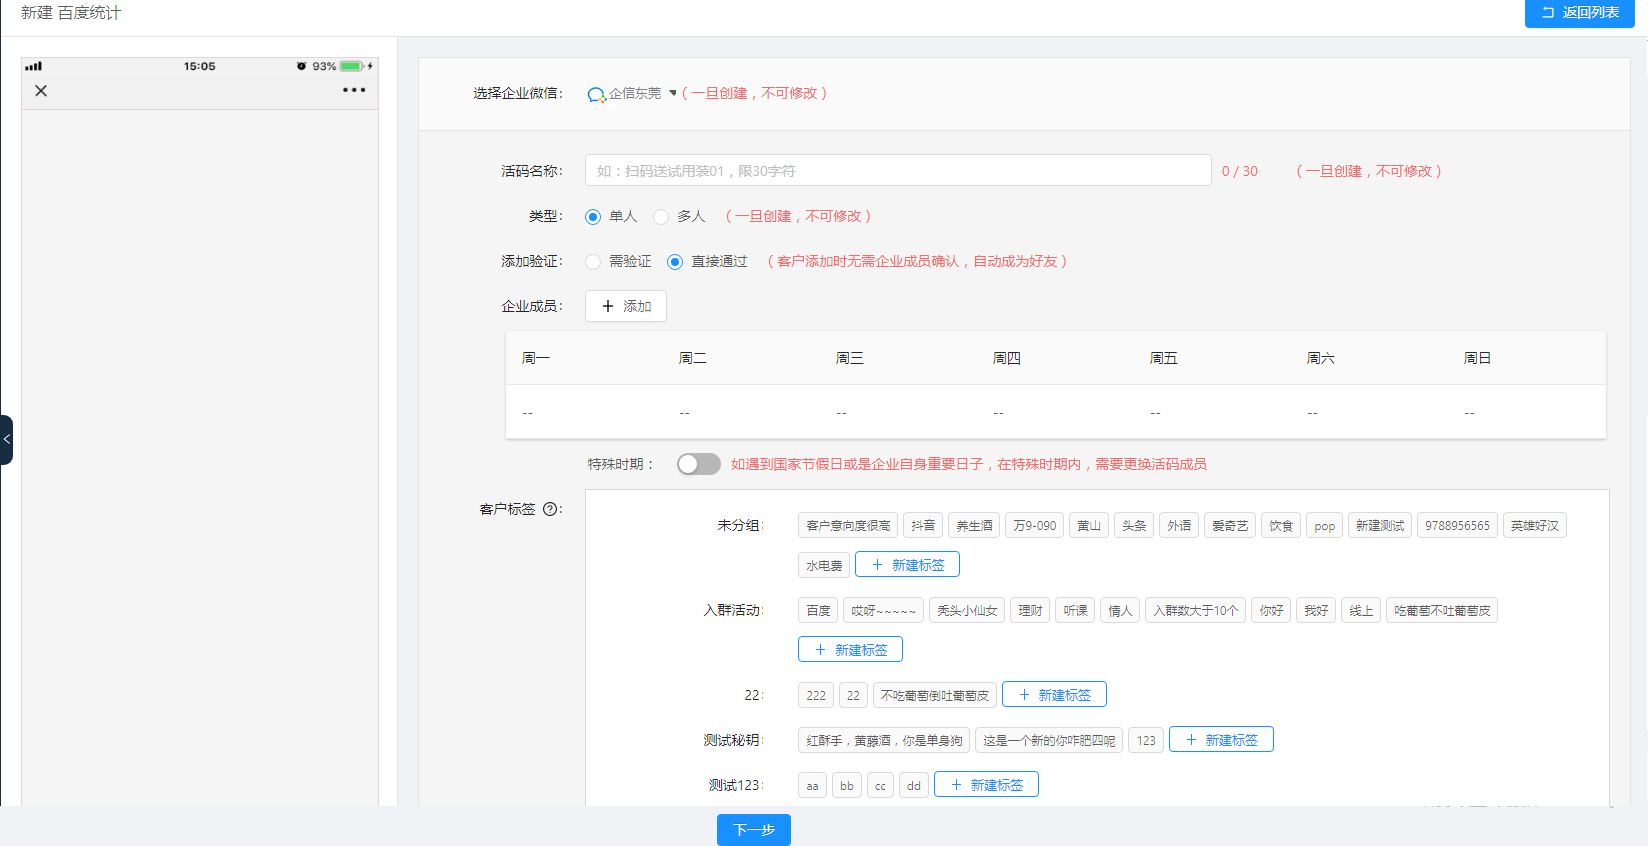Select the 我好 tag
1648x846 pixels.
tap(1316, 610)
